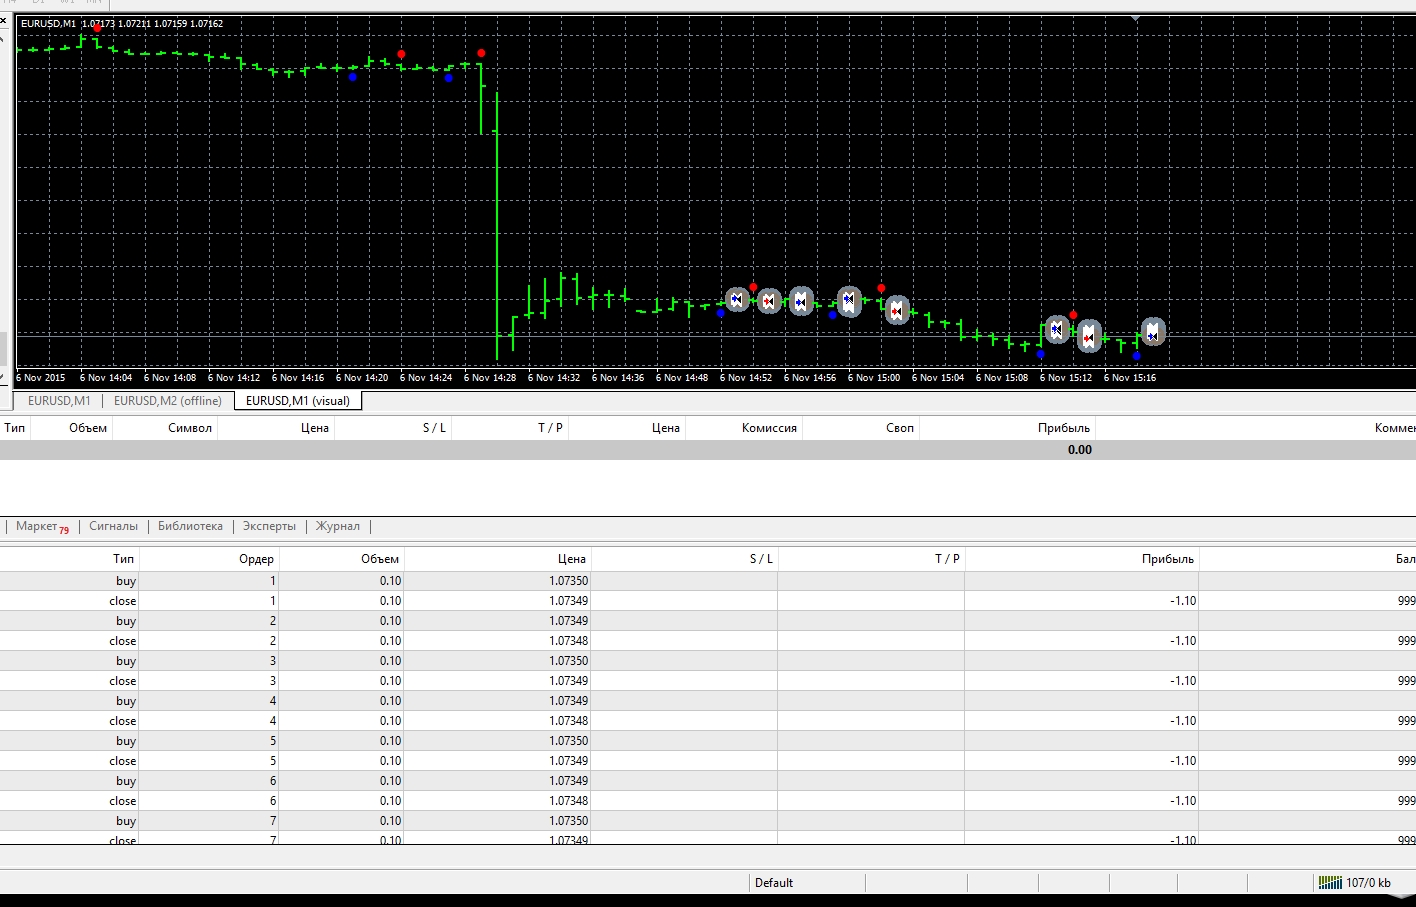Click the connection status bars icon
1416x907 pixels.
click(x=1330, y=882)
